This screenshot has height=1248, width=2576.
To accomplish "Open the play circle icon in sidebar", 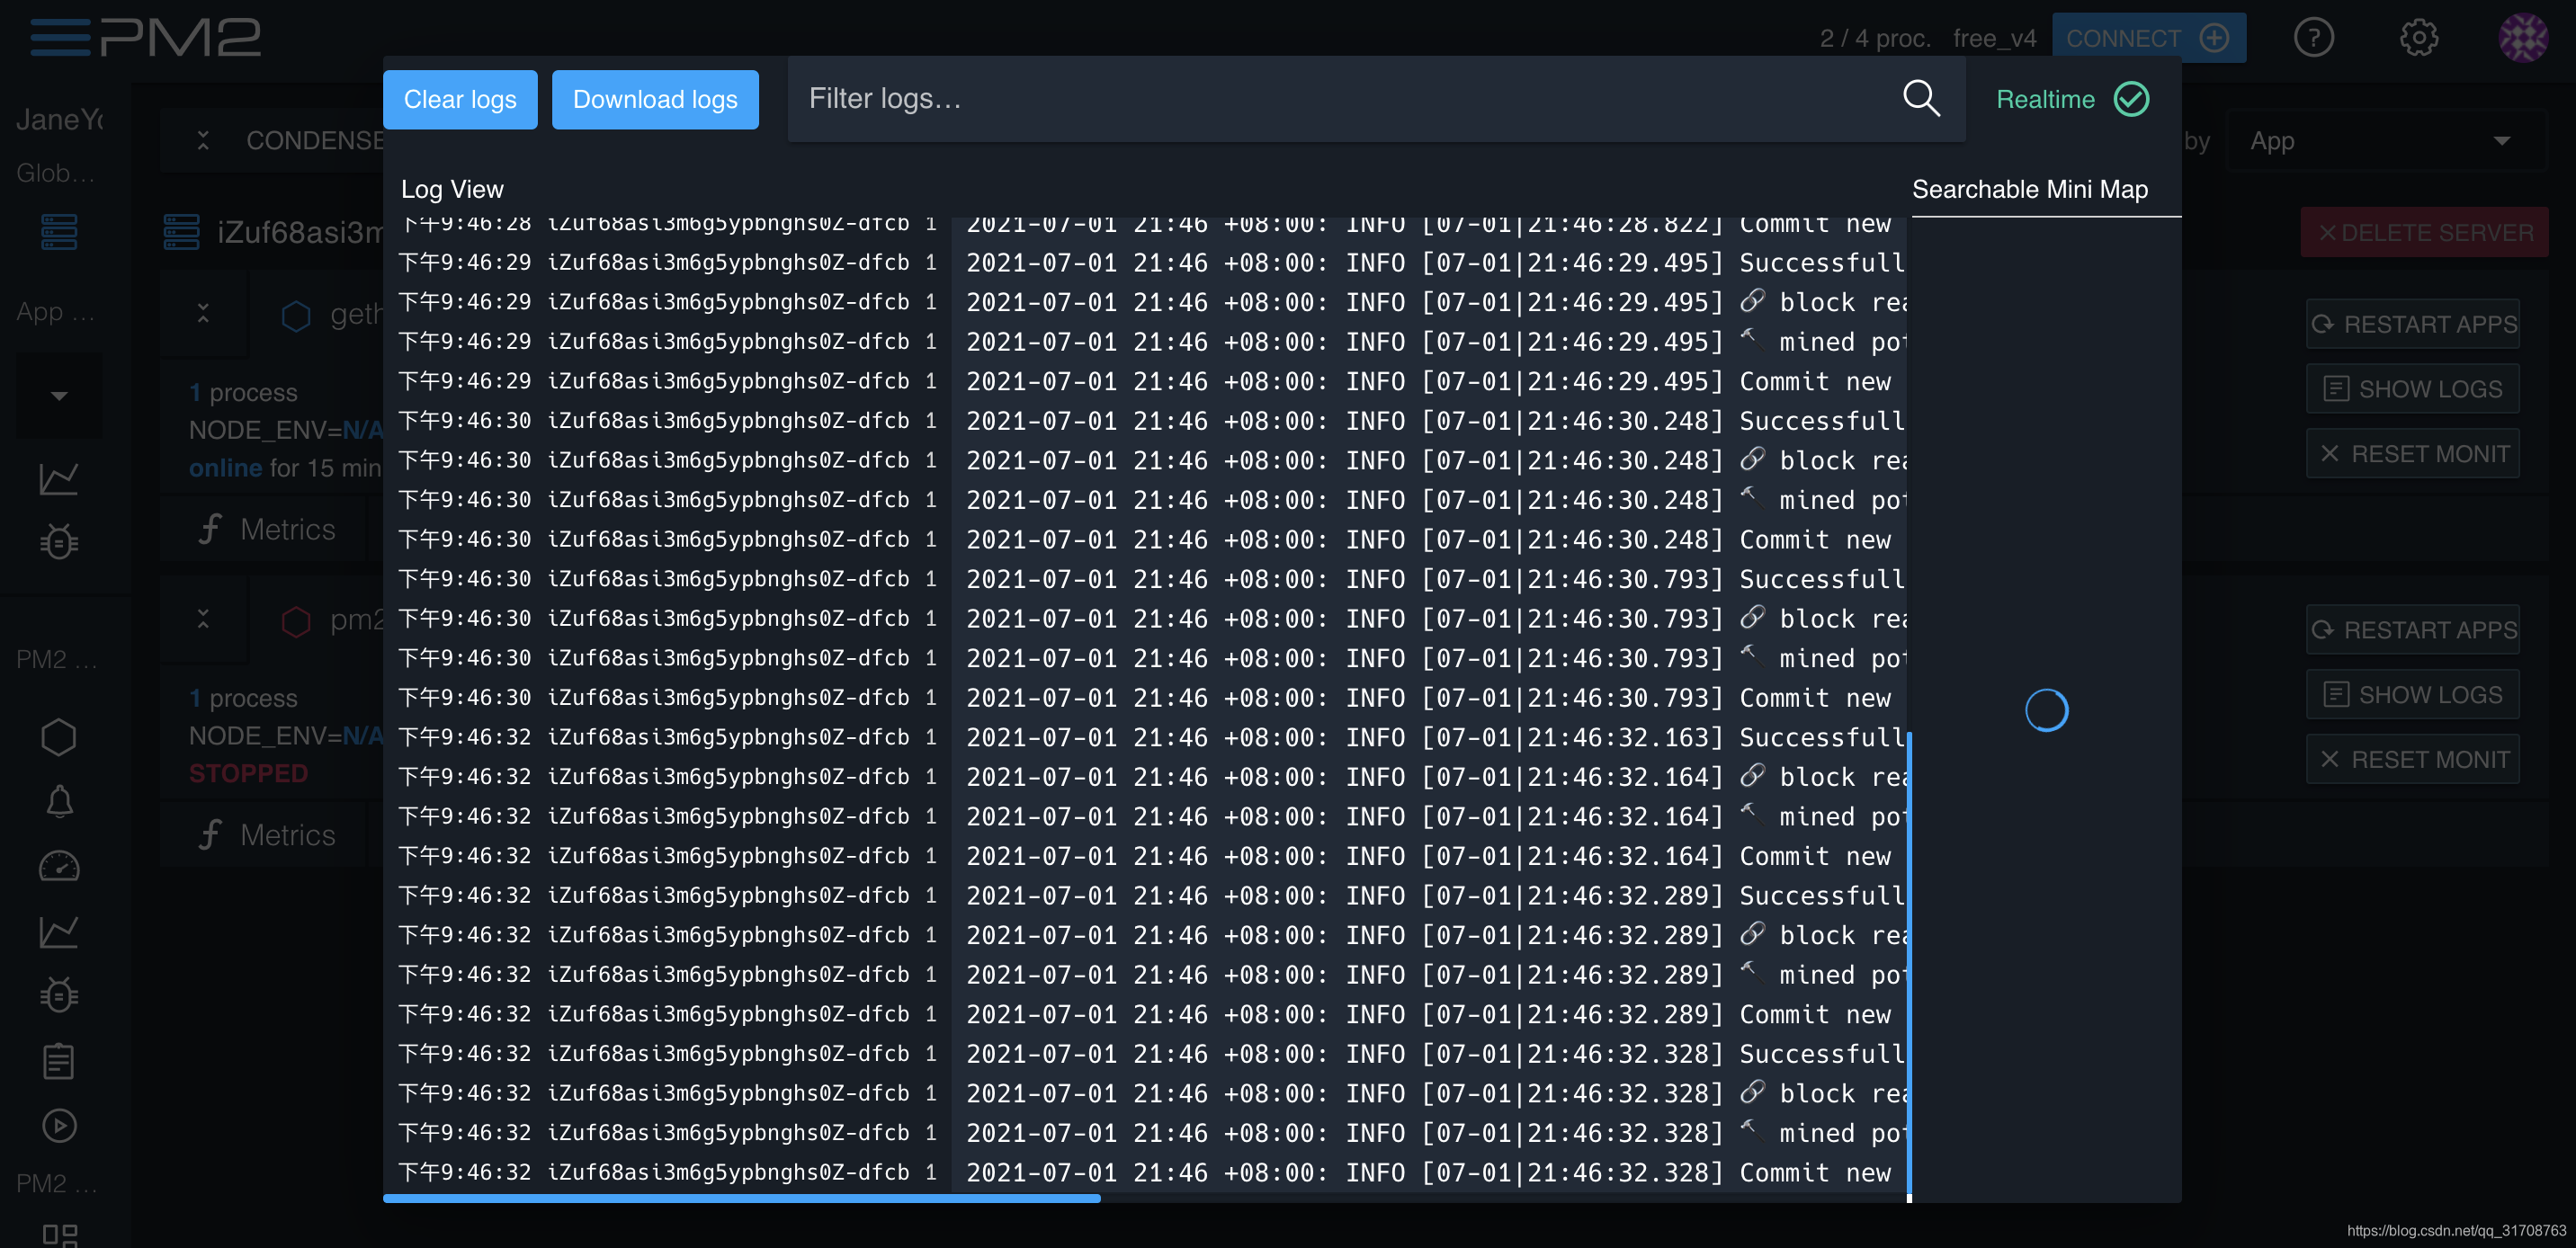I will (59, 1125).
